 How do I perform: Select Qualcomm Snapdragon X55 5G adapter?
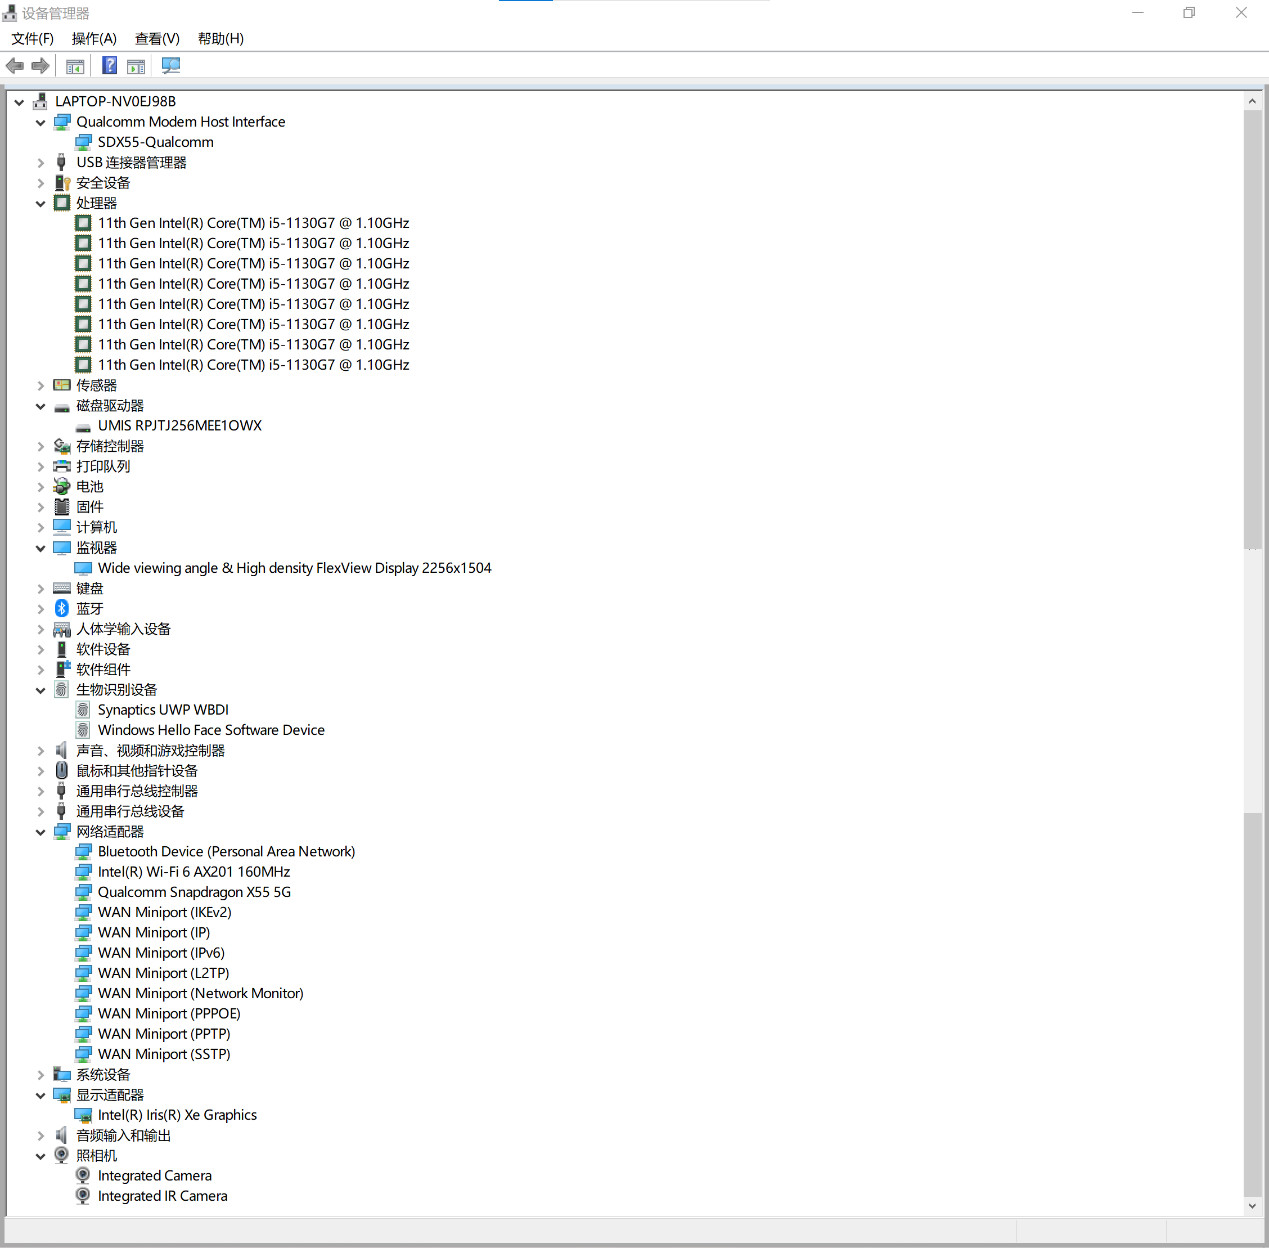click(194, 892)
